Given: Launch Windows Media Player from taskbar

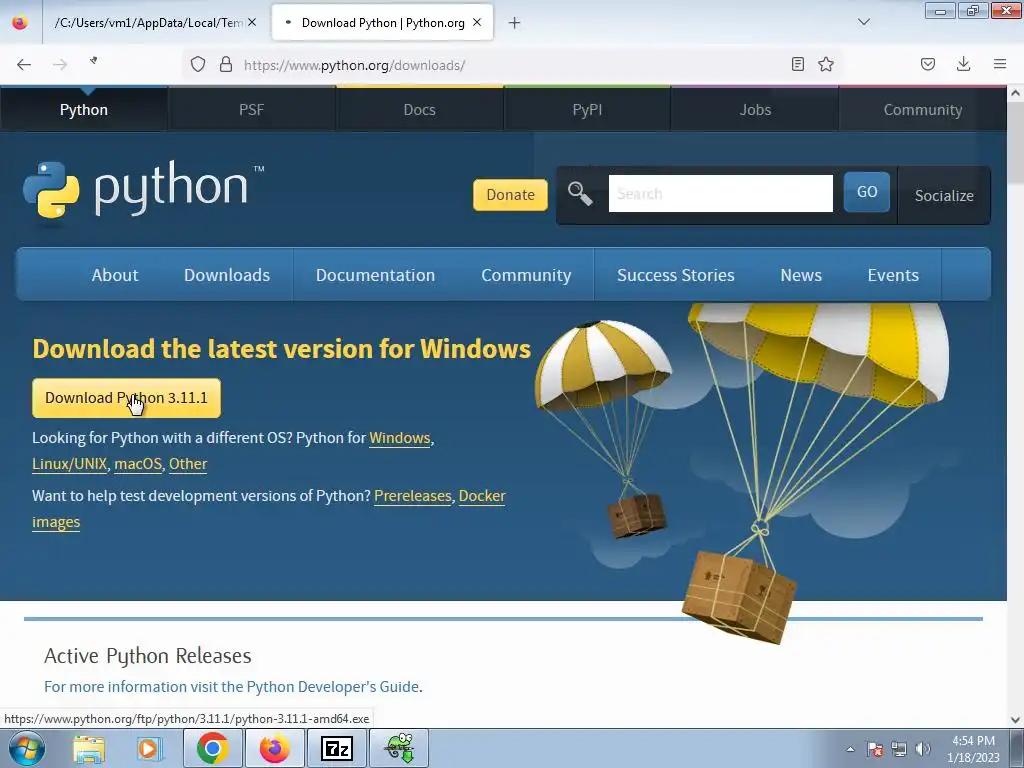Looking at the screenshot, I should click(149, 749).
